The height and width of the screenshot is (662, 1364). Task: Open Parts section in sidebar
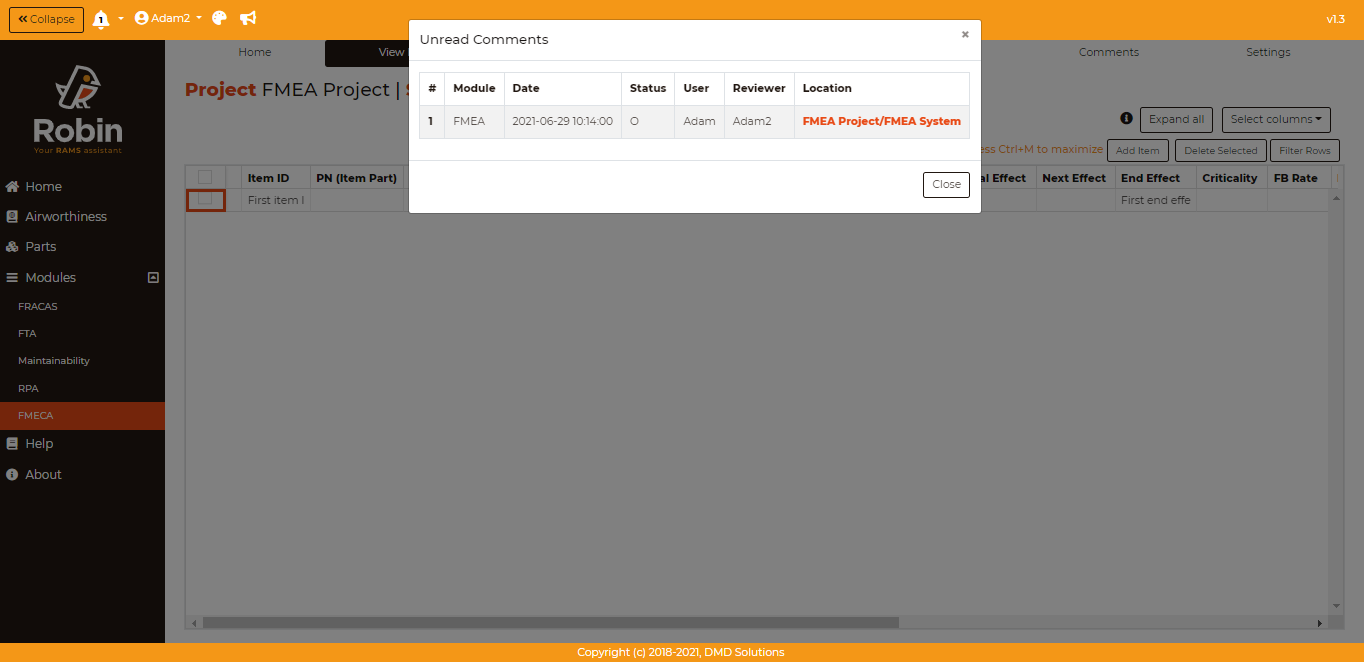click(x=40, y=247)
